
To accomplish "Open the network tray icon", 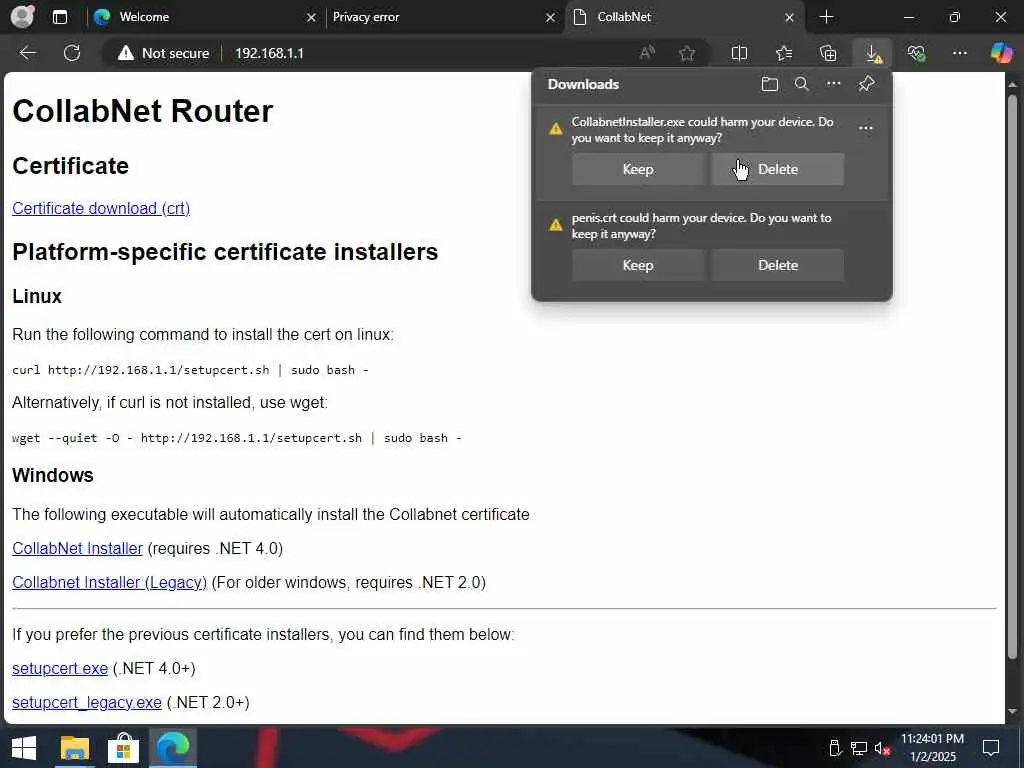I will tap(858, 748).
